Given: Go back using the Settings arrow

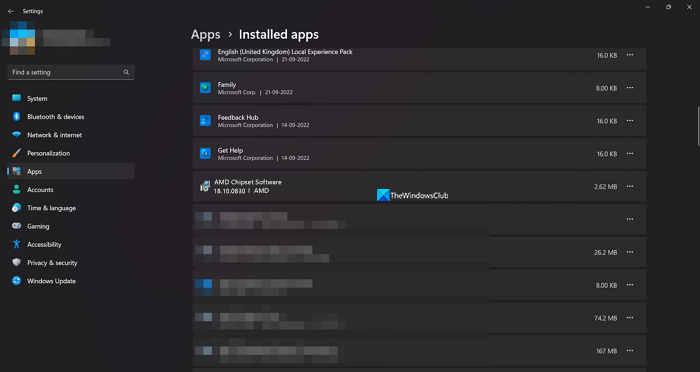Looking at the screenshot, I should (11, 11).
